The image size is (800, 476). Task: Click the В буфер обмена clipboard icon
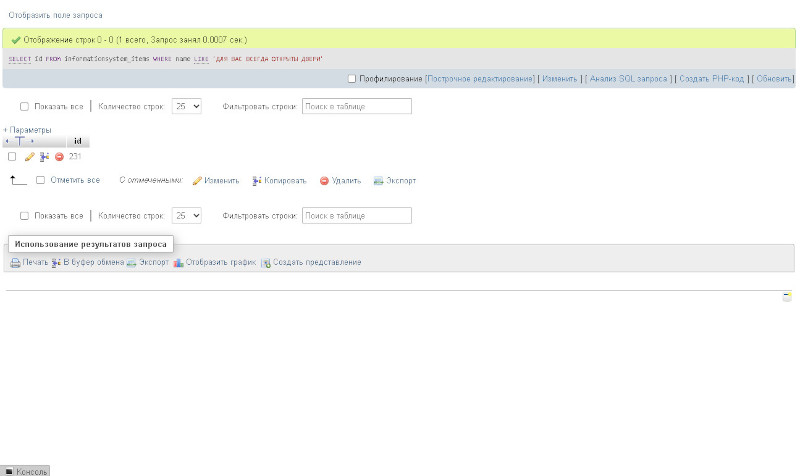click(x=56, y=263)
